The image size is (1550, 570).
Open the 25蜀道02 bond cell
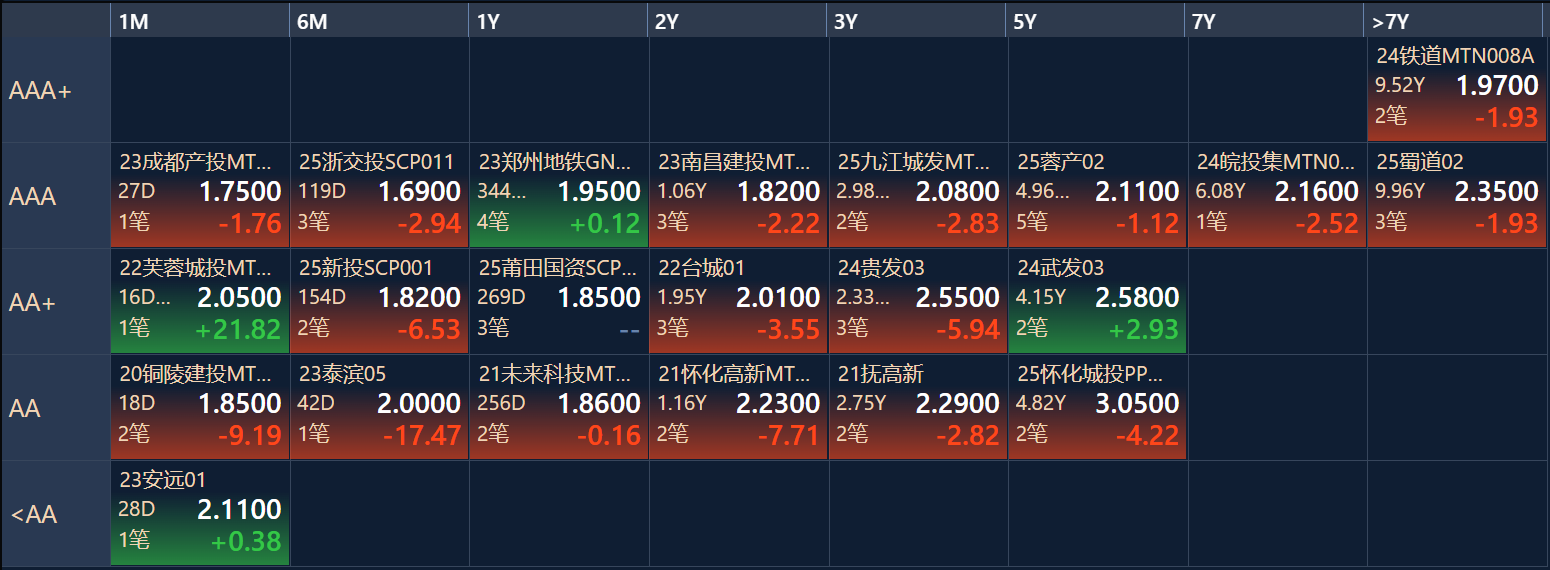[1456, 195]
